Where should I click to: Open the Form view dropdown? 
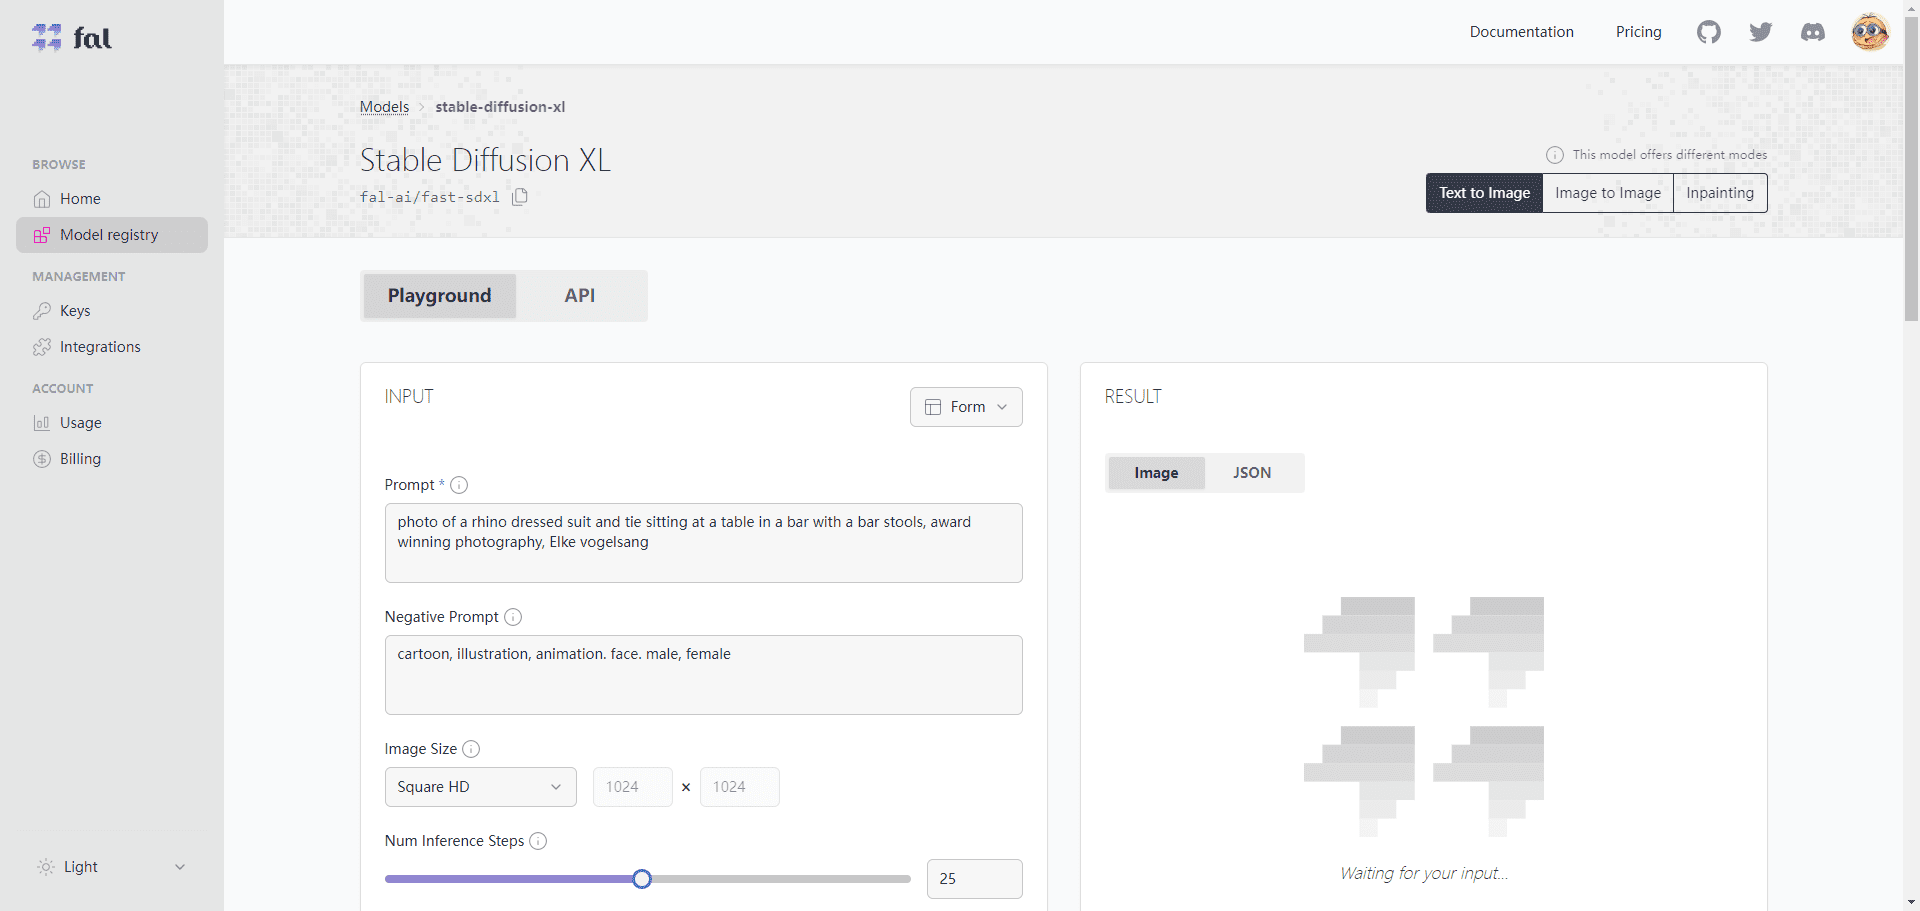tap(966, 407)
